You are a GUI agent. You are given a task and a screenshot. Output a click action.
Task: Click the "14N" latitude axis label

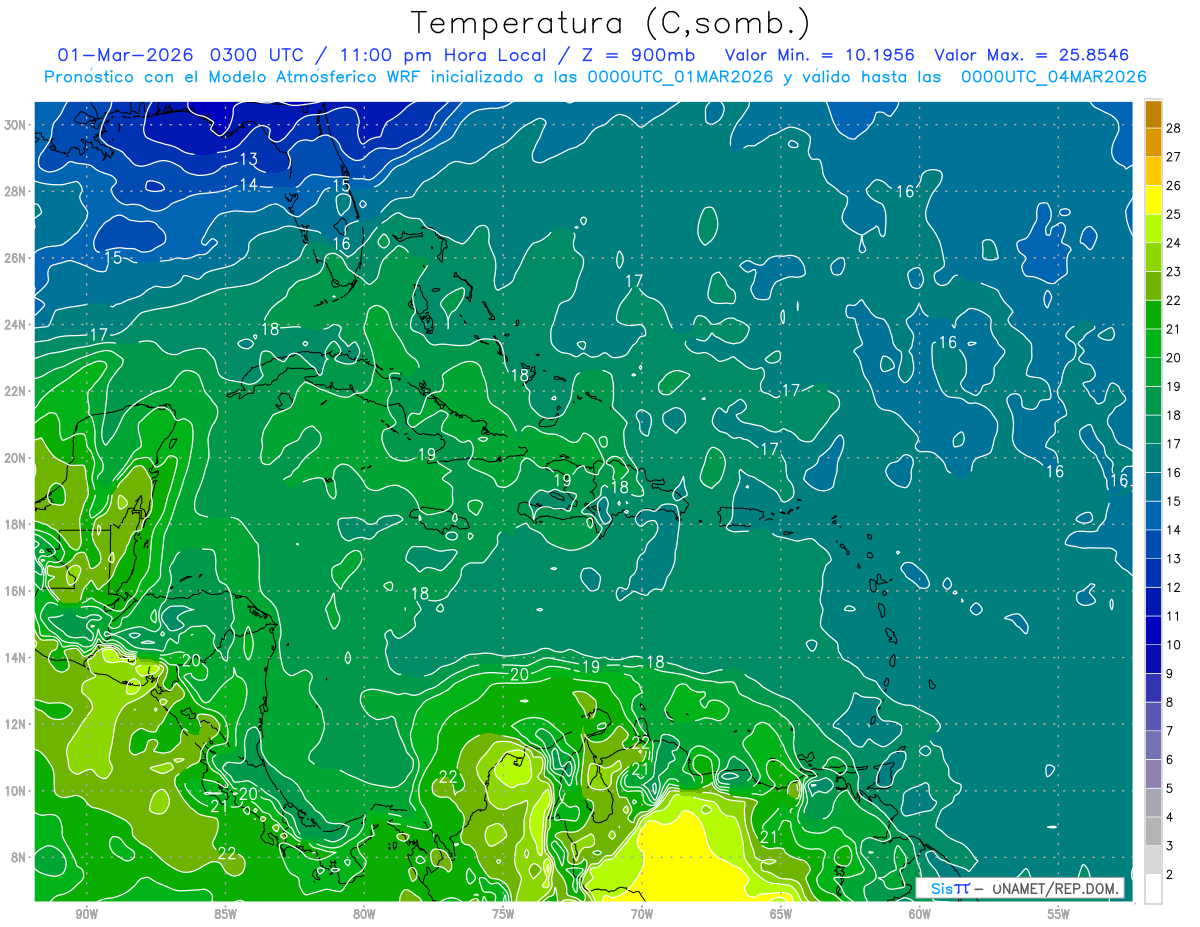(x=15, y=657)
